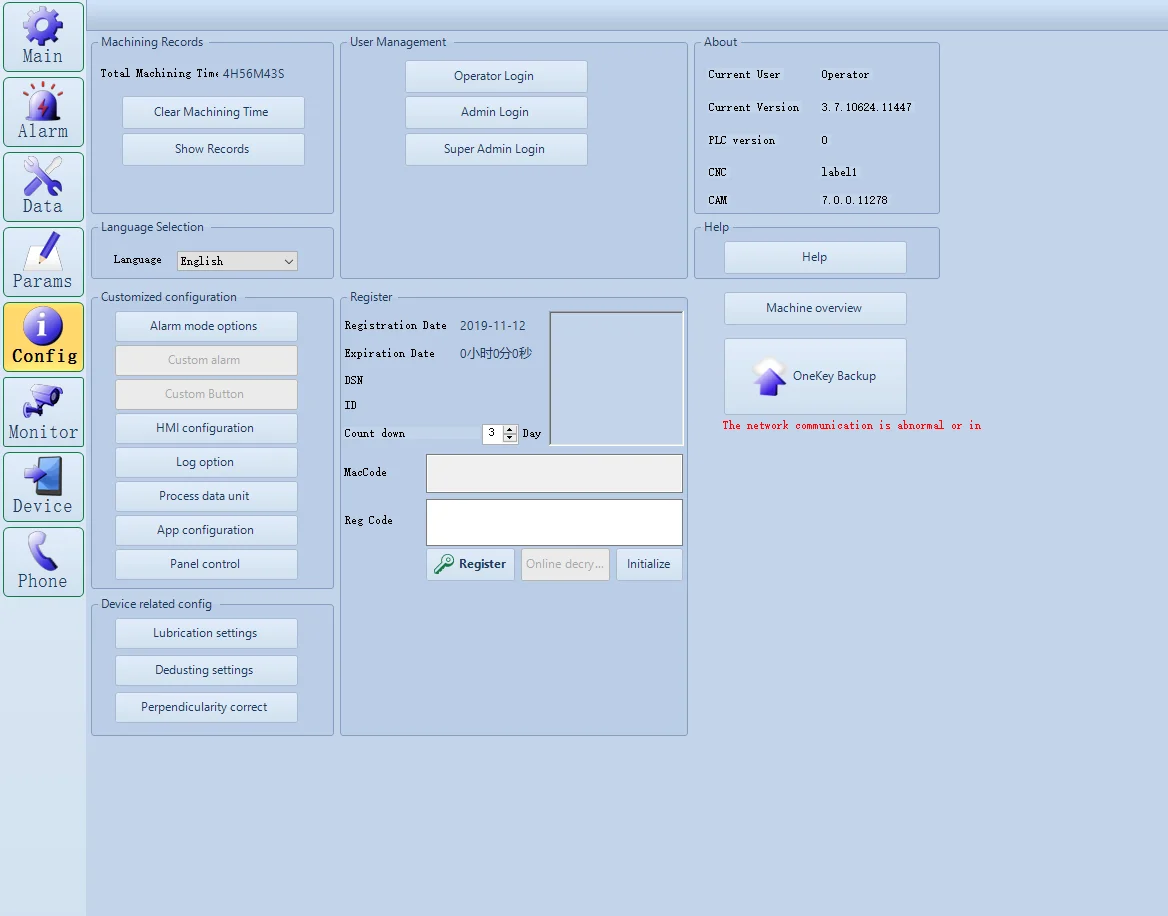Show machining records
The image size is (1168, 916).
point(213,149)
